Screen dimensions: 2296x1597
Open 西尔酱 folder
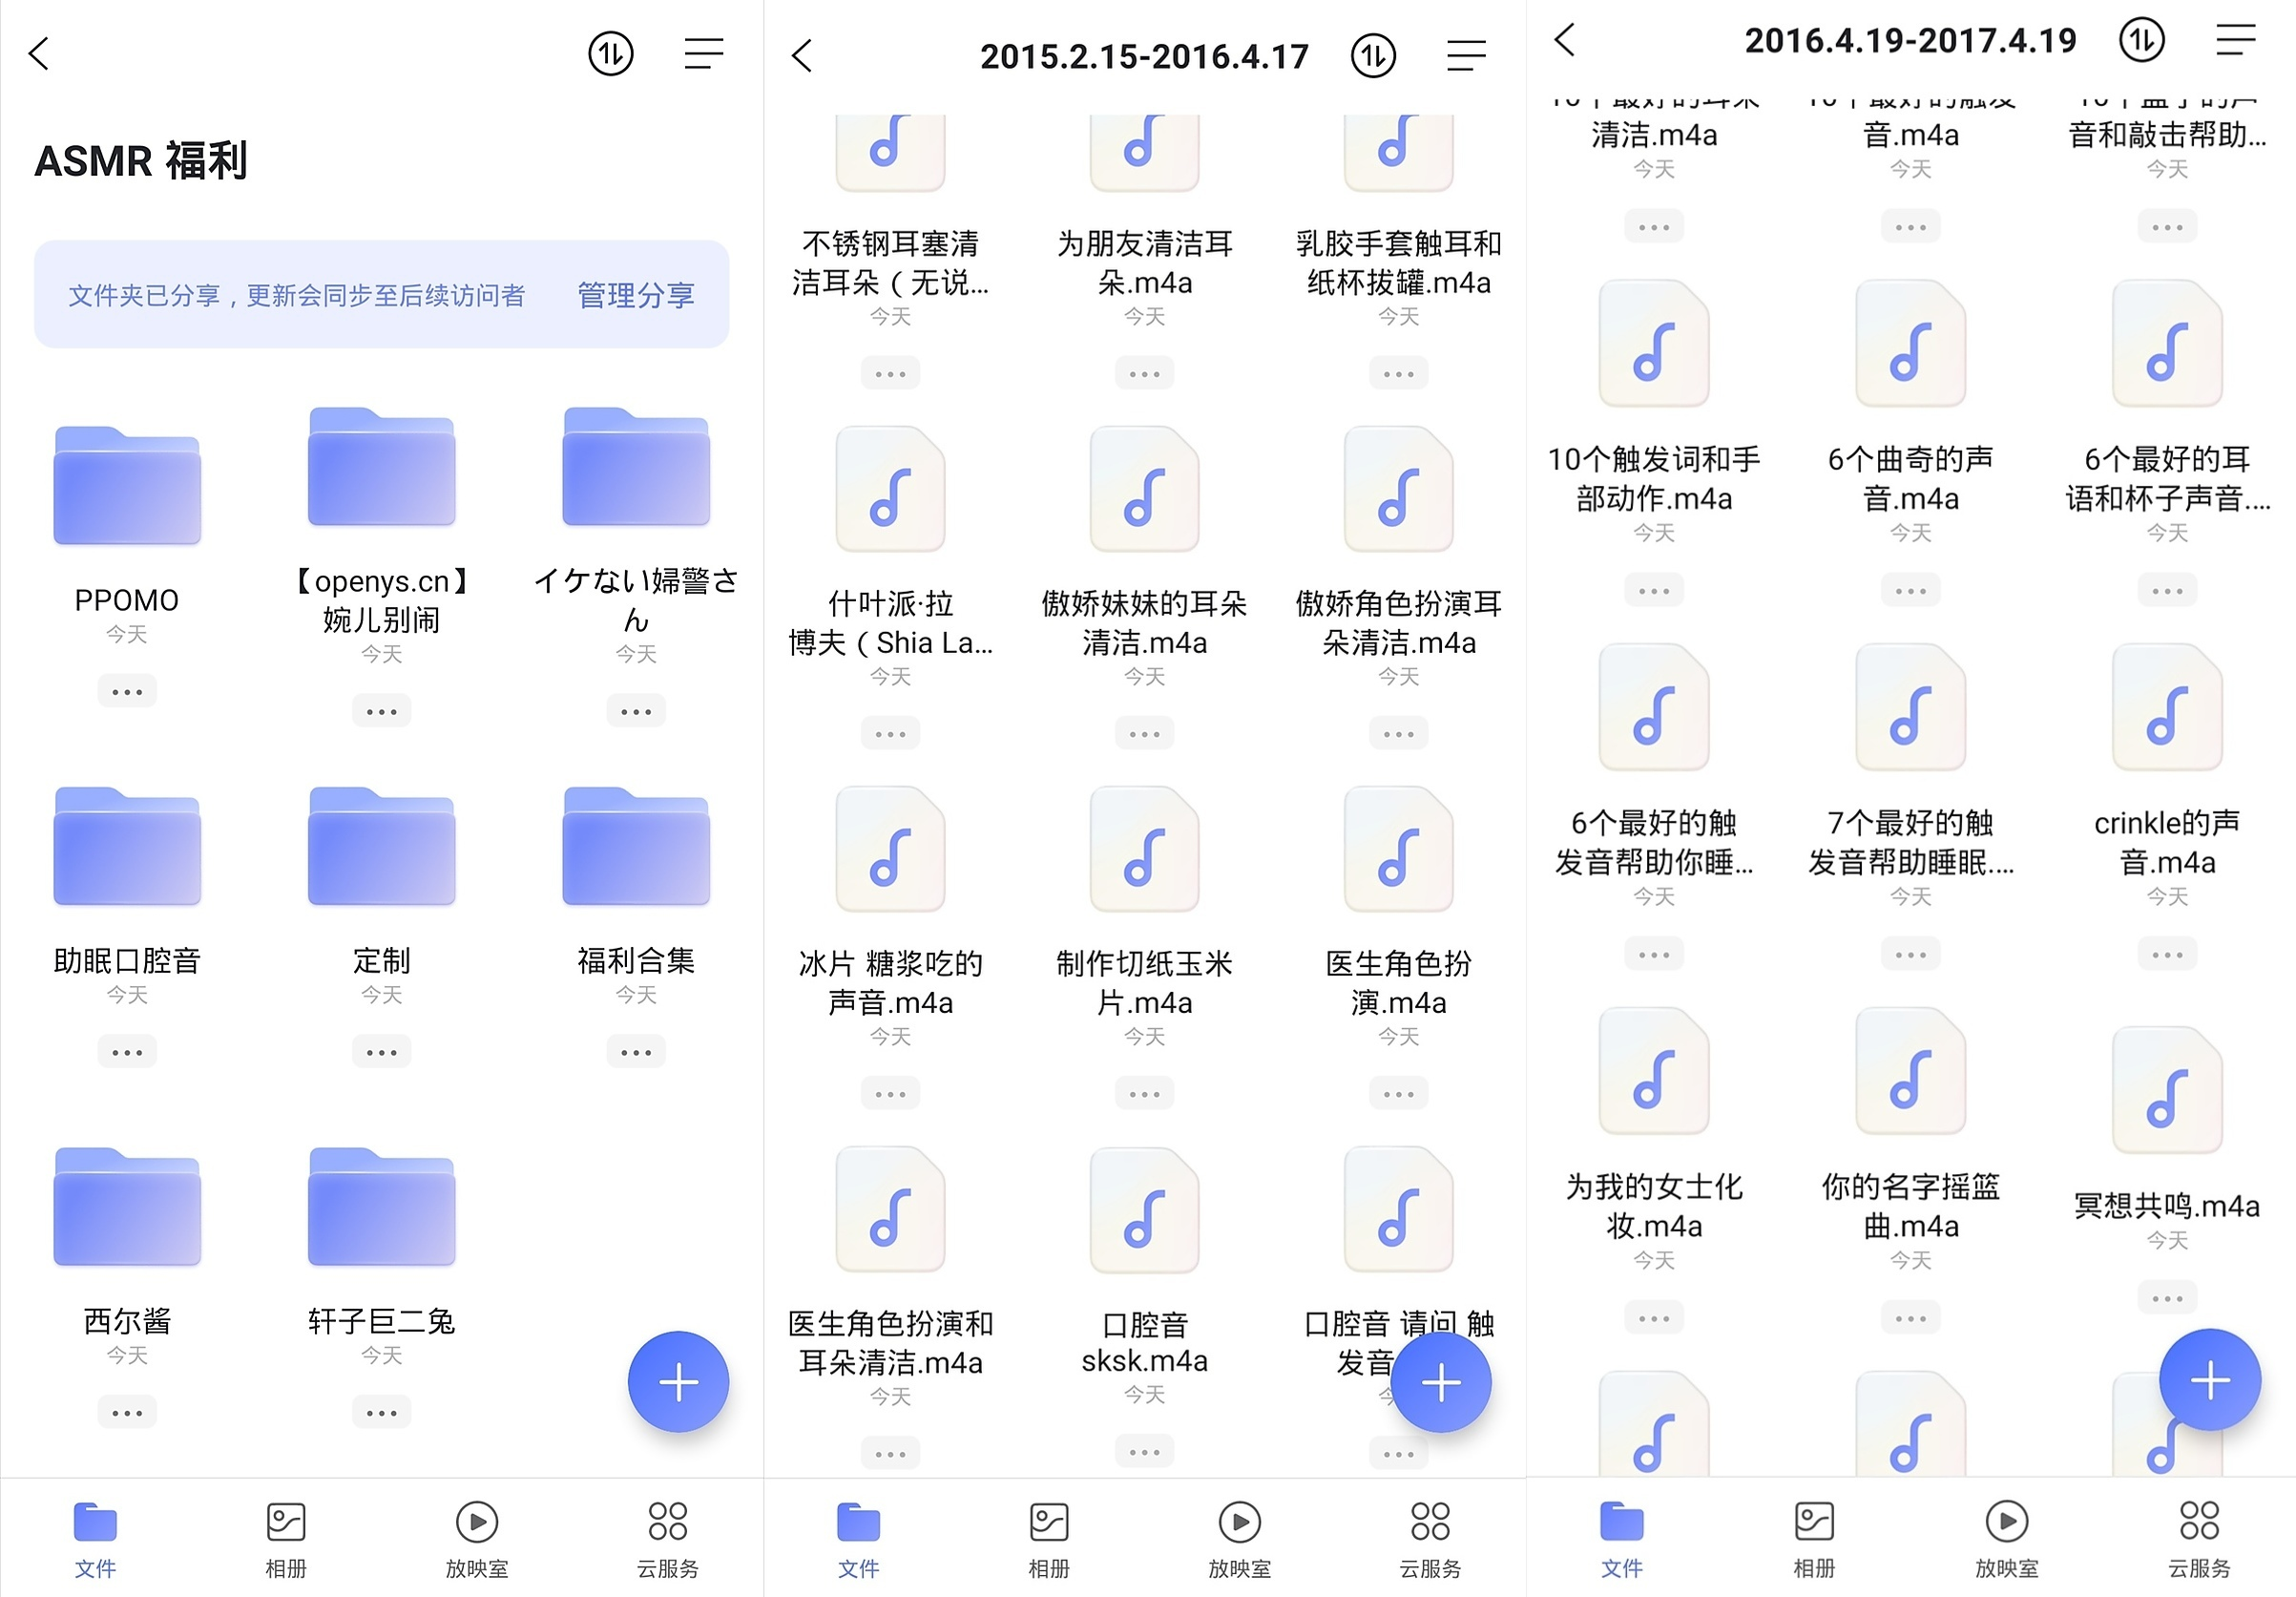(127, 1206)
